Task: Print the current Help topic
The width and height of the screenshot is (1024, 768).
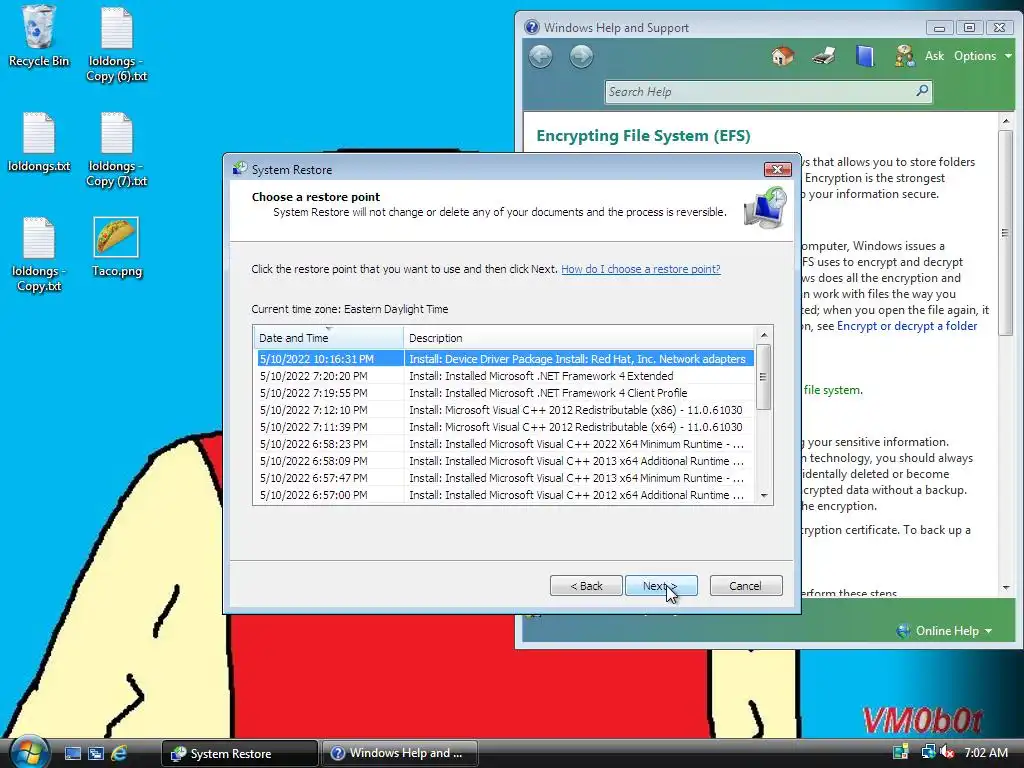Action: tap(824, 56)
